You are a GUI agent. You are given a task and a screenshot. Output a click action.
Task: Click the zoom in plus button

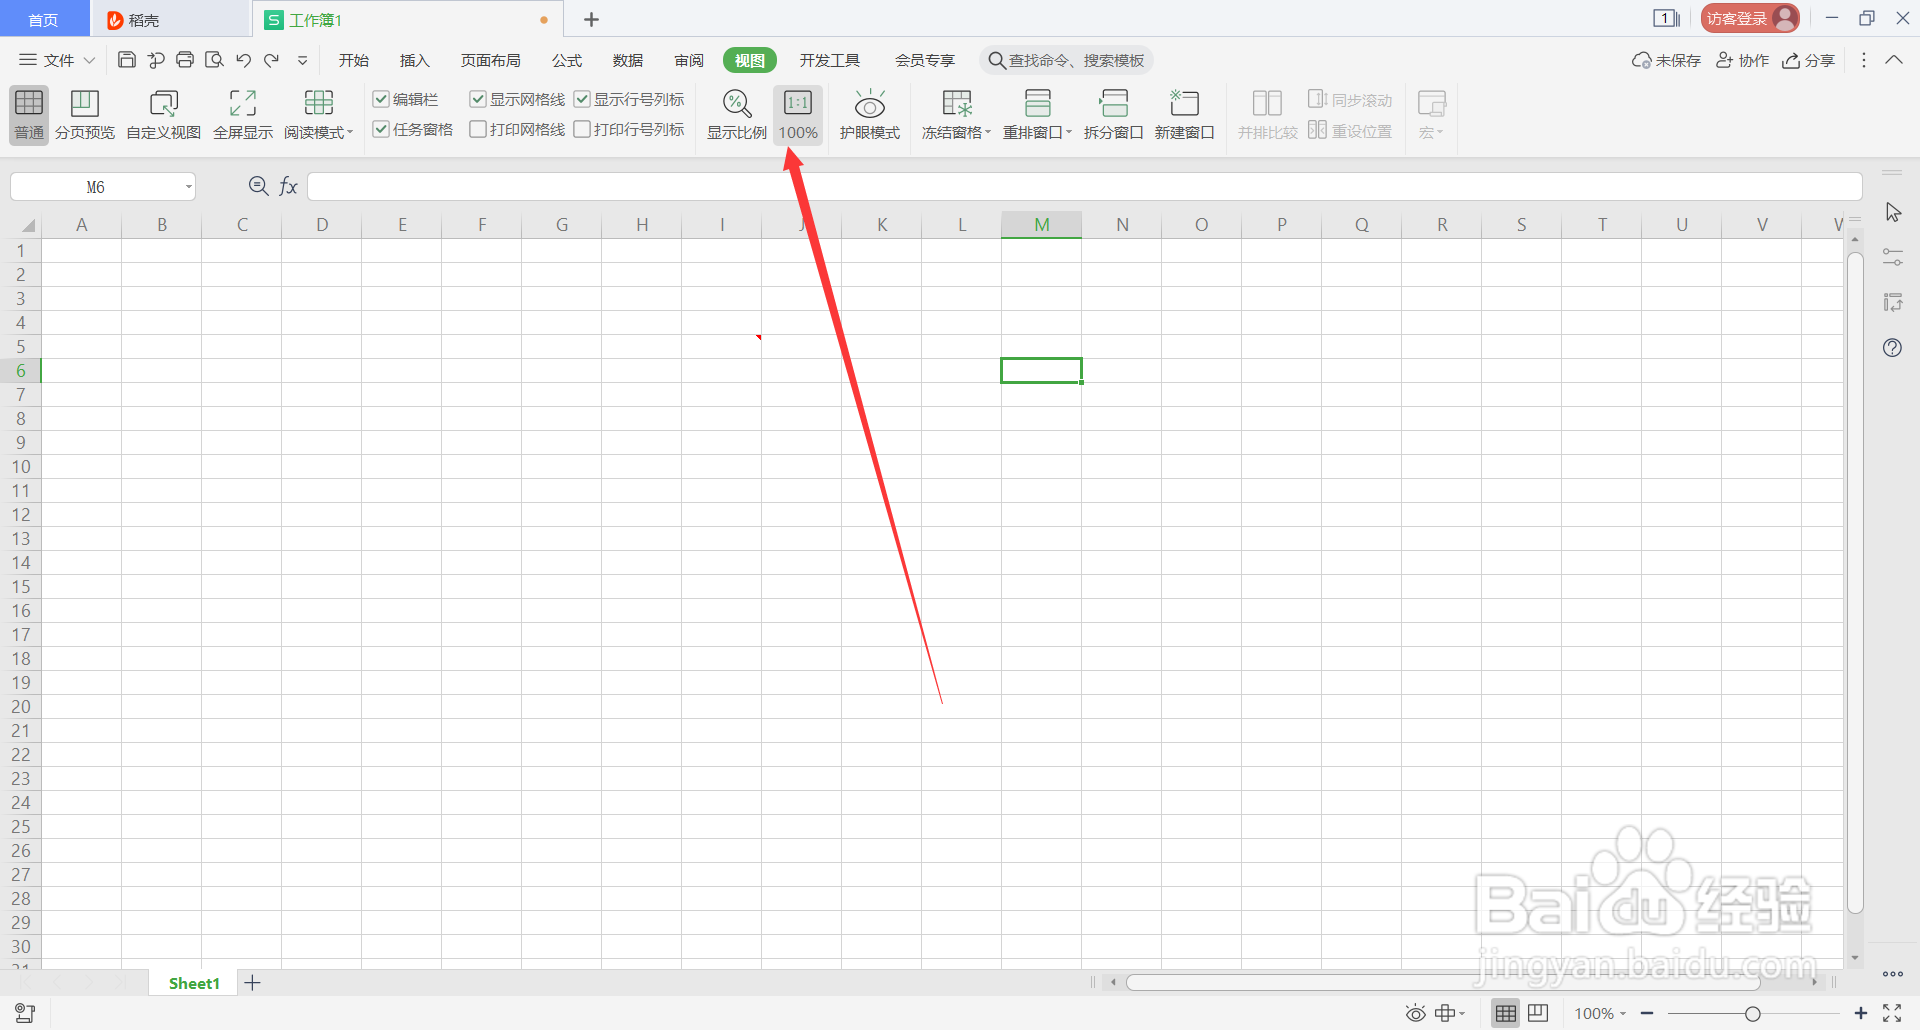click(1861, 1013)
